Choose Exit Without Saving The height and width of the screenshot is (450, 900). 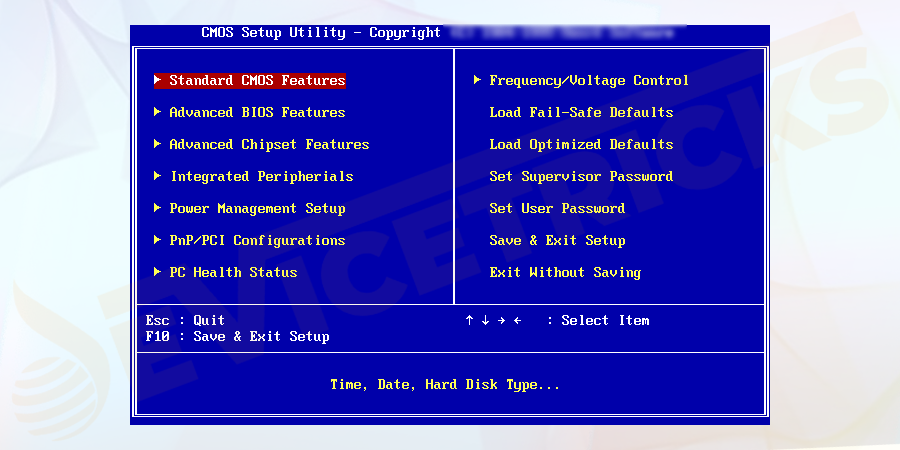coord(565,273)
